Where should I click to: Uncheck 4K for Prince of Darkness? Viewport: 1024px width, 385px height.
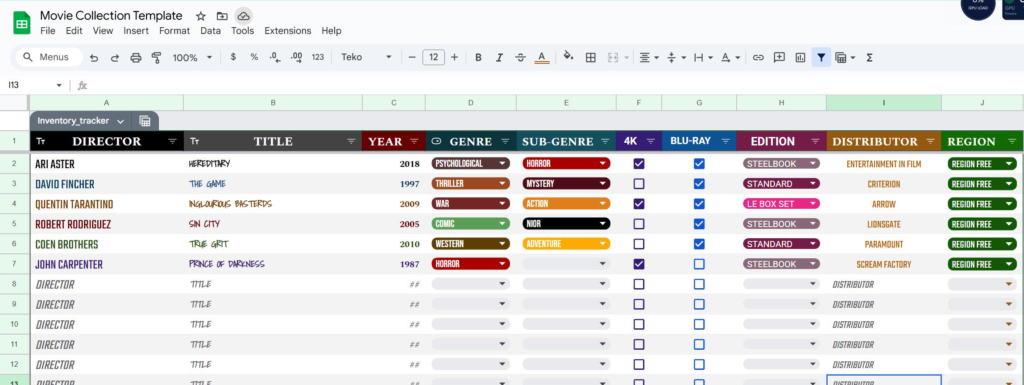(x=639, y=264)
